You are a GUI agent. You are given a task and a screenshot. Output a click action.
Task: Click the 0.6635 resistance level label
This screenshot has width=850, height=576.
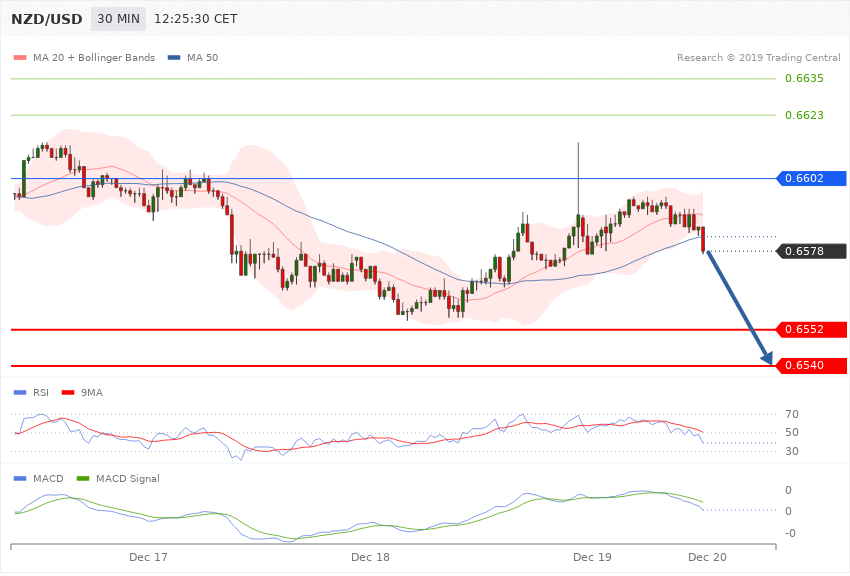click(x=804, y=79)
